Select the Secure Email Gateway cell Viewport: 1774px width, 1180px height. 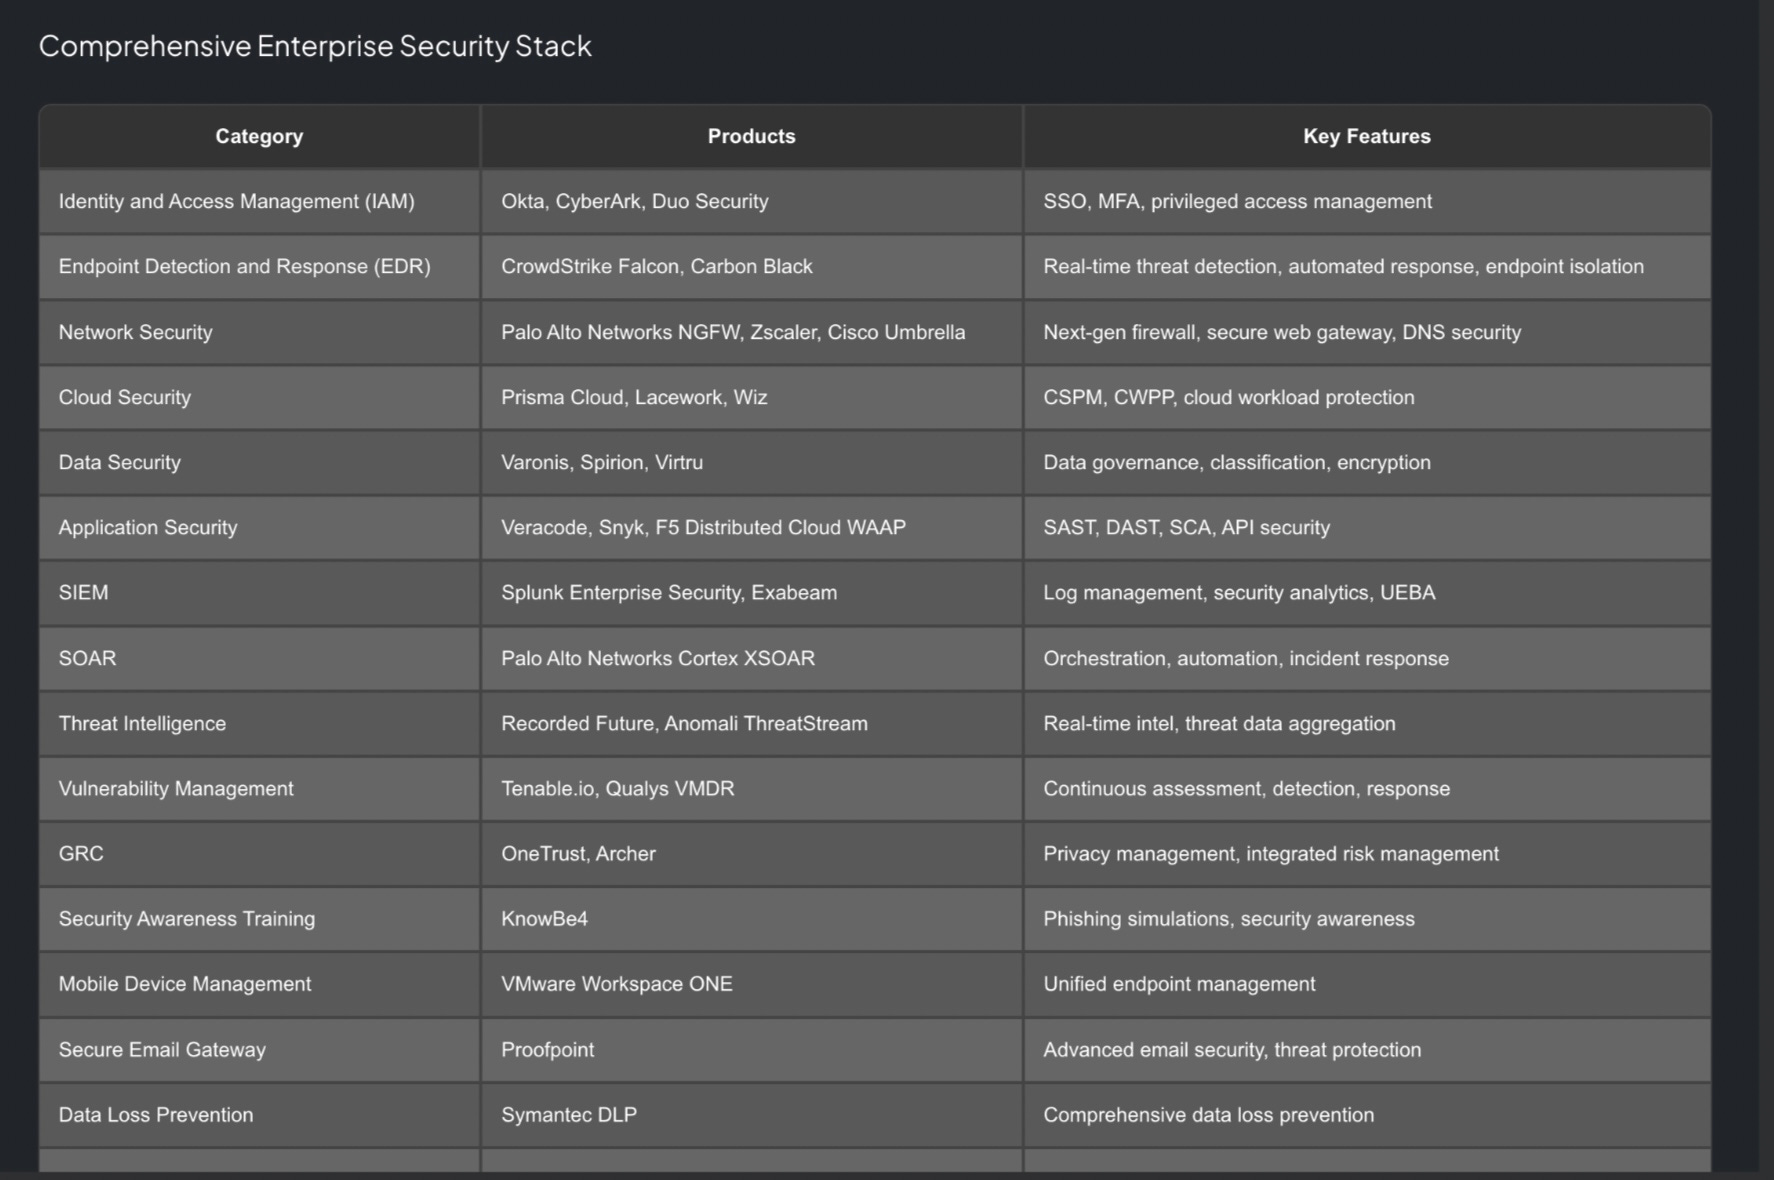pos(259,1050)
